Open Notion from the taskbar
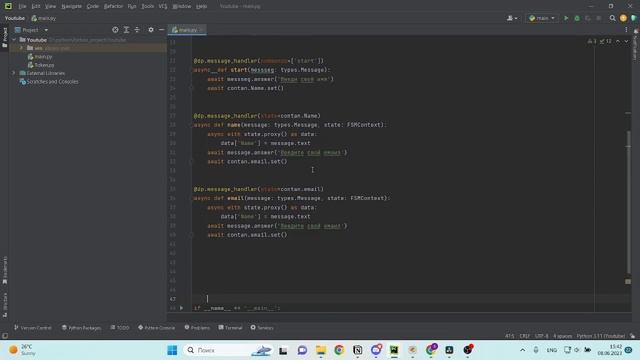The image size is (640, 360). pos(358,350)
